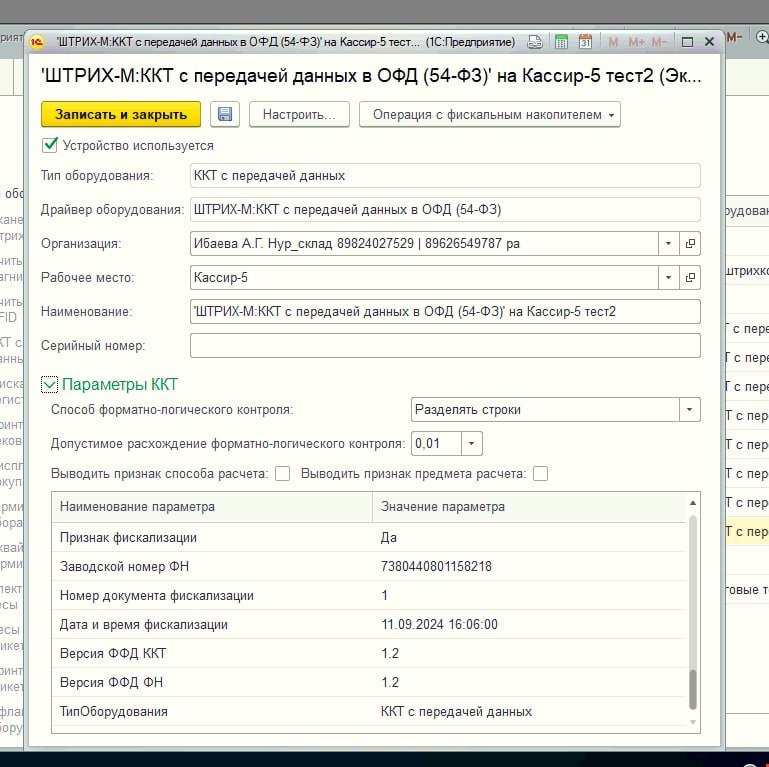Viewport: 769px width, 767px height.
Task: Expand the Организация dropdown list
Action: tap(667, 243)
